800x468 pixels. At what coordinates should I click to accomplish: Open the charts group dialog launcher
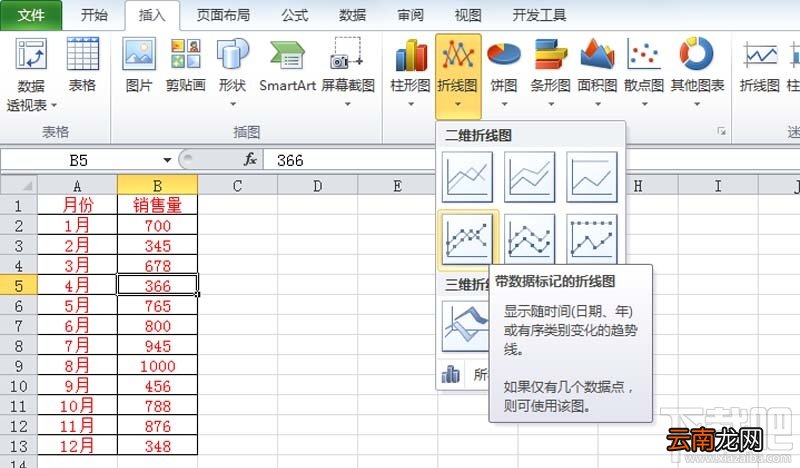pos(721,131)
